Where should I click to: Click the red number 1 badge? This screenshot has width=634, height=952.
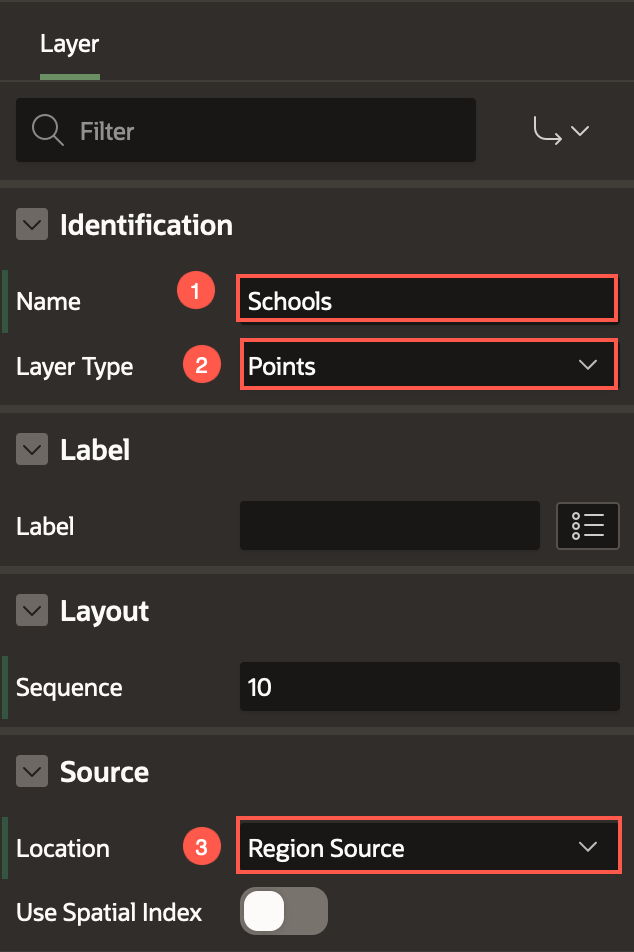196,292
